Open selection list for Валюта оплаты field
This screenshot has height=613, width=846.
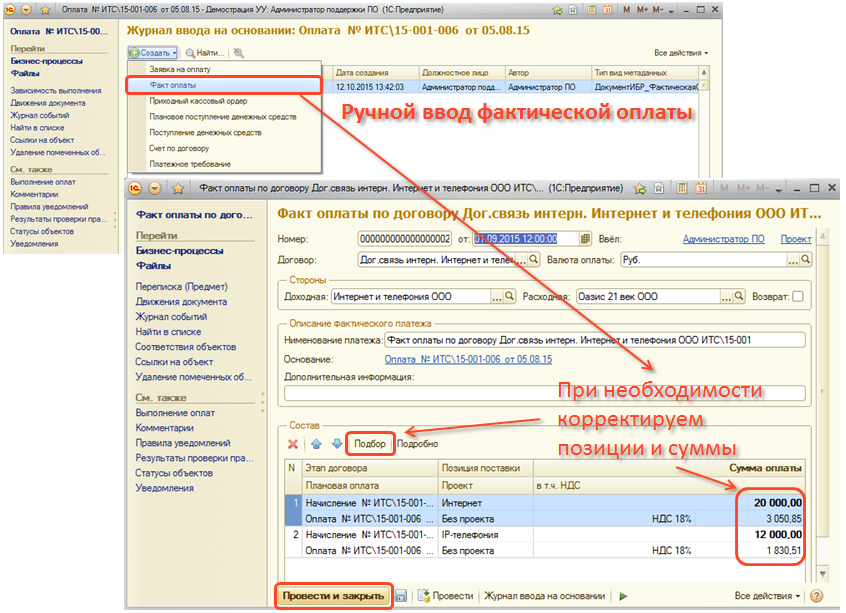point(793,260)
